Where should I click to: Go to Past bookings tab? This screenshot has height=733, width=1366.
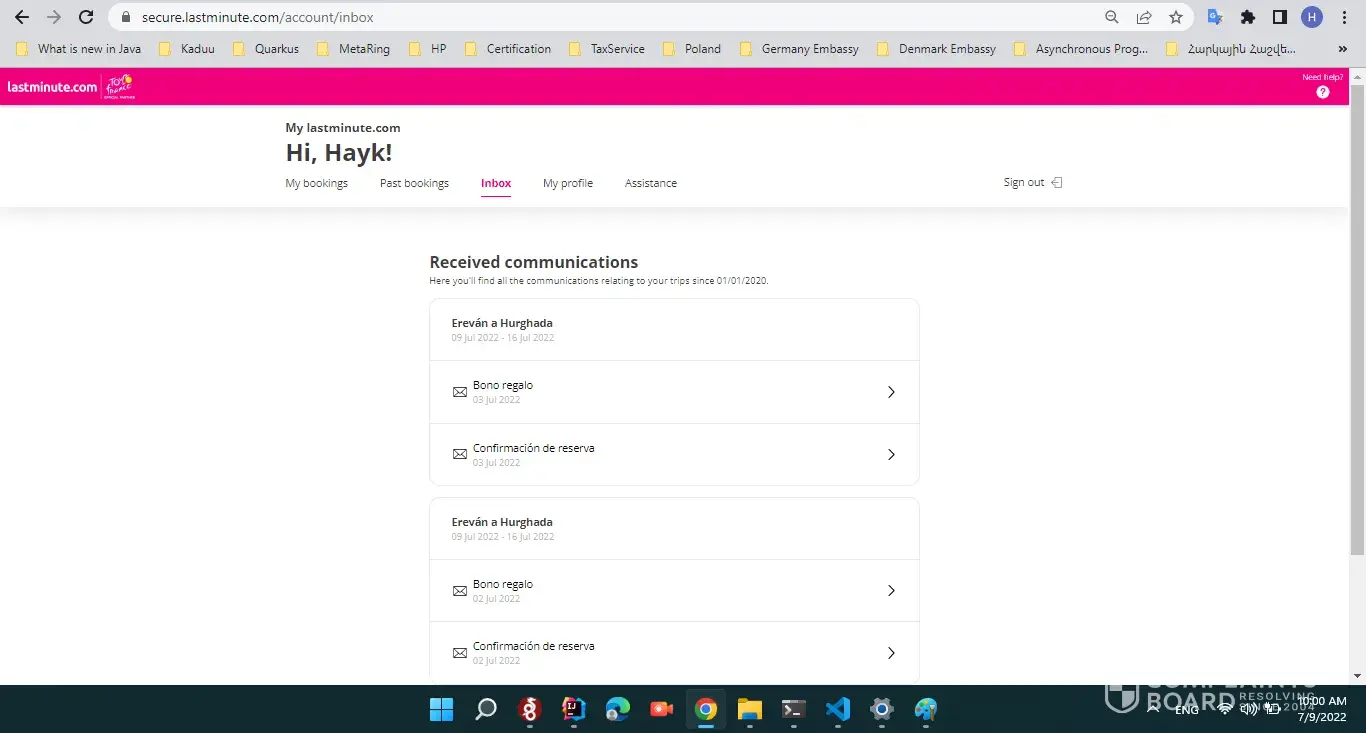click(414, 183)
